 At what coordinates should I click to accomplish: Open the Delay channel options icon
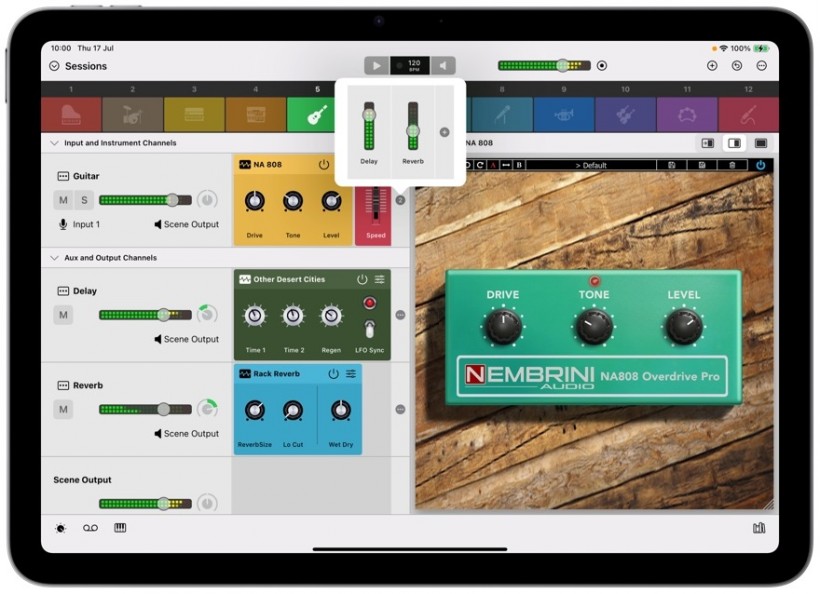tap(63, 291)
